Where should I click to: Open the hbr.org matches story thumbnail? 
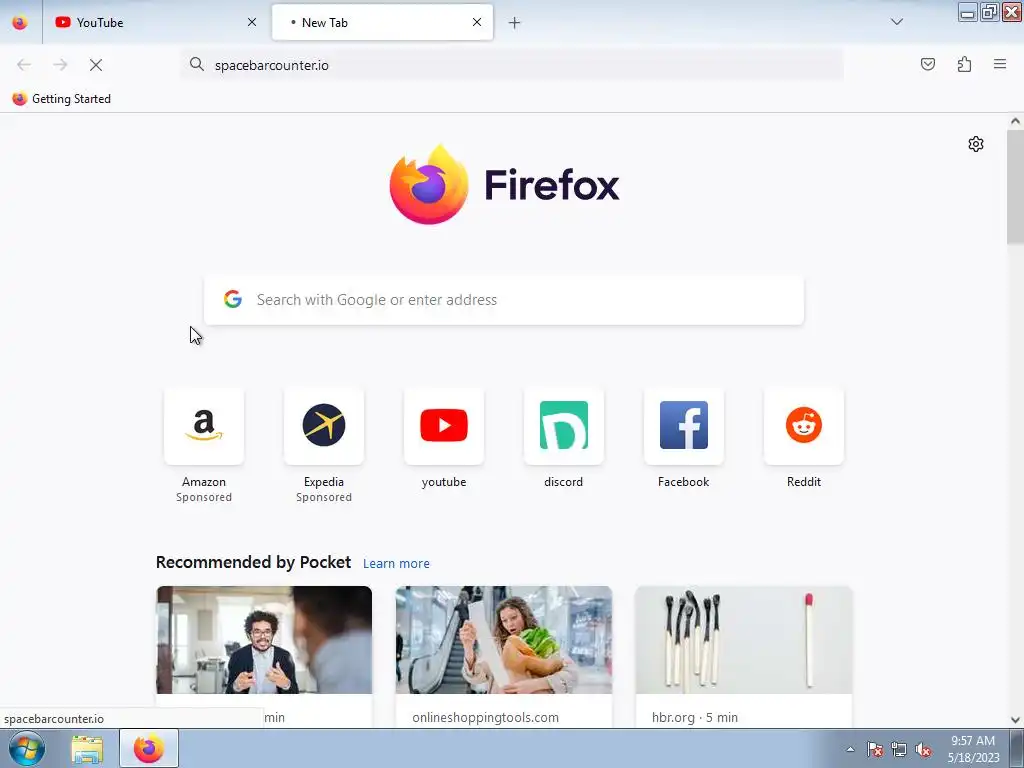click(x=744, y=640)
